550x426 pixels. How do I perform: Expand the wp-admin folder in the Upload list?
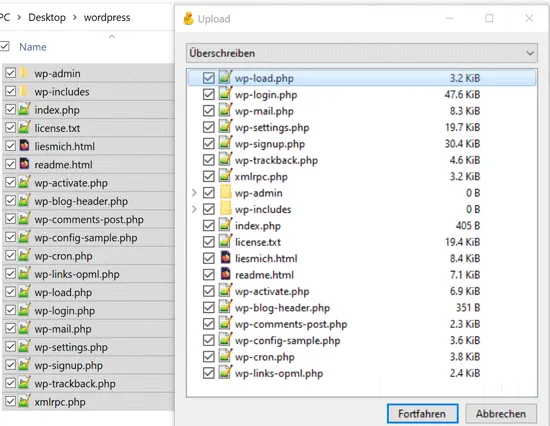[x=194, y=193]
